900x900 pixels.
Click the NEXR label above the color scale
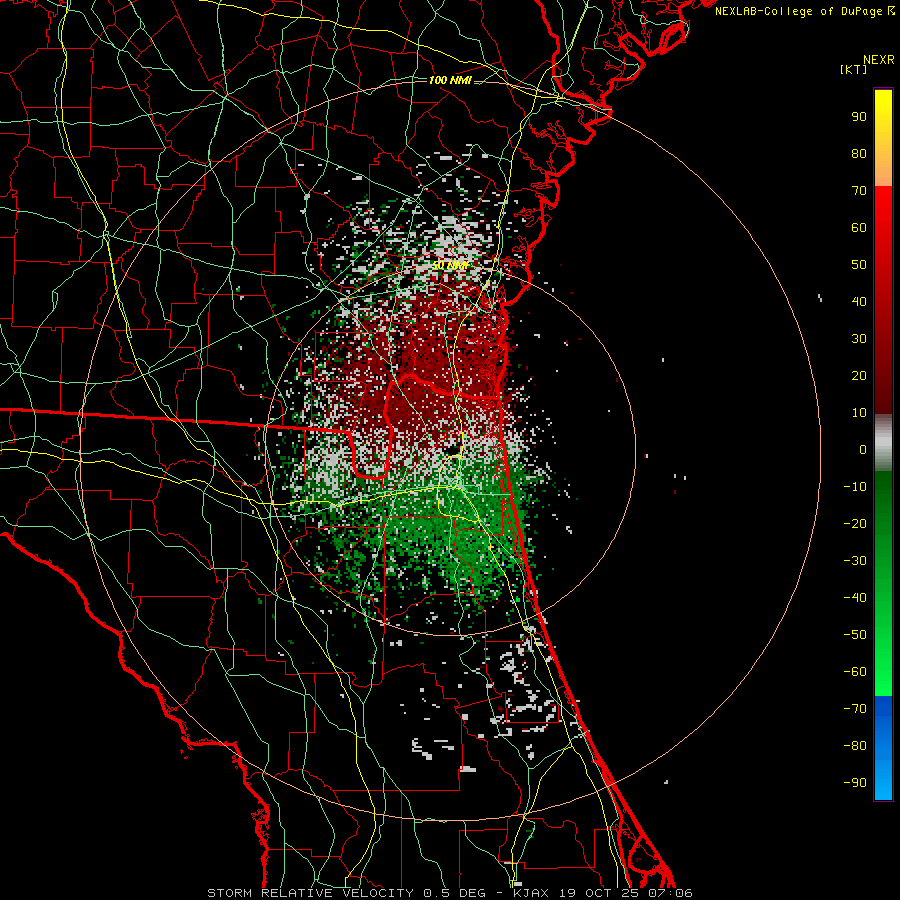(878, 60)
